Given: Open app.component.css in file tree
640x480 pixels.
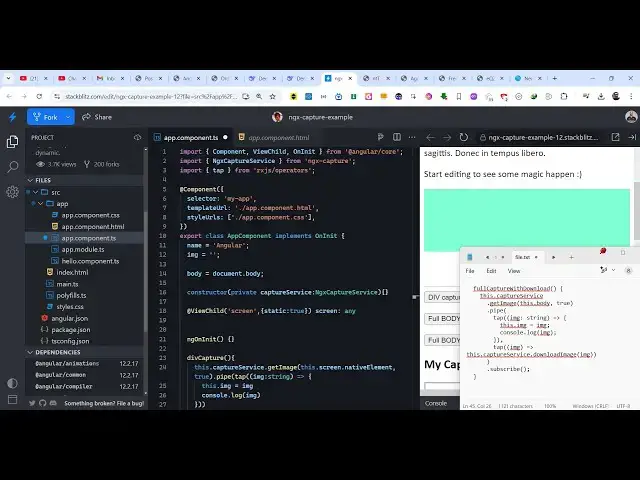Looking at the screenshot, I should pyautogui.click(x=90, y=215).
